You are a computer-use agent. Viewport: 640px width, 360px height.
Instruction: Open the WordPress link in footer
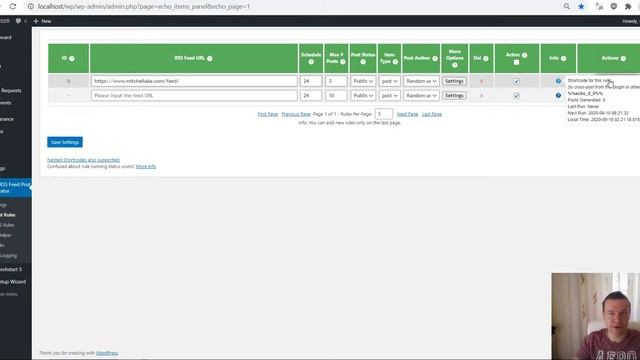107,353
